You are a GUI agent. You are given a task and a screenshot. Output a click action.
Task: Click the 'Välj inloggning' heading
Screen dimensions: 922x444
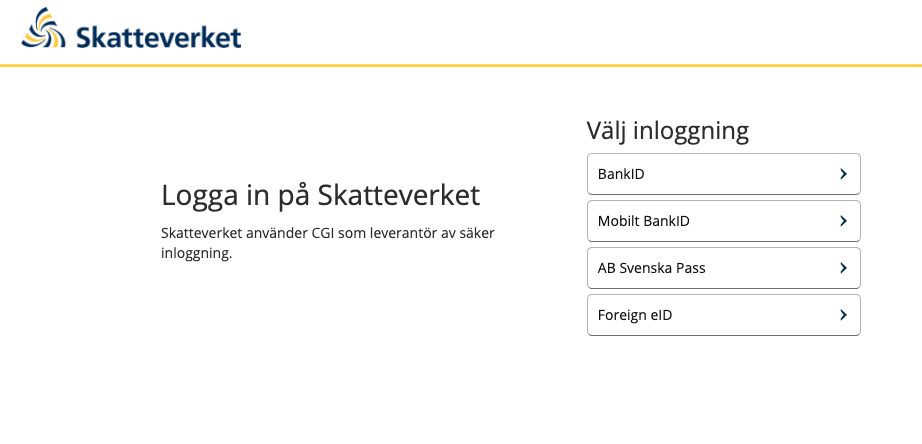tap(667, 131)
